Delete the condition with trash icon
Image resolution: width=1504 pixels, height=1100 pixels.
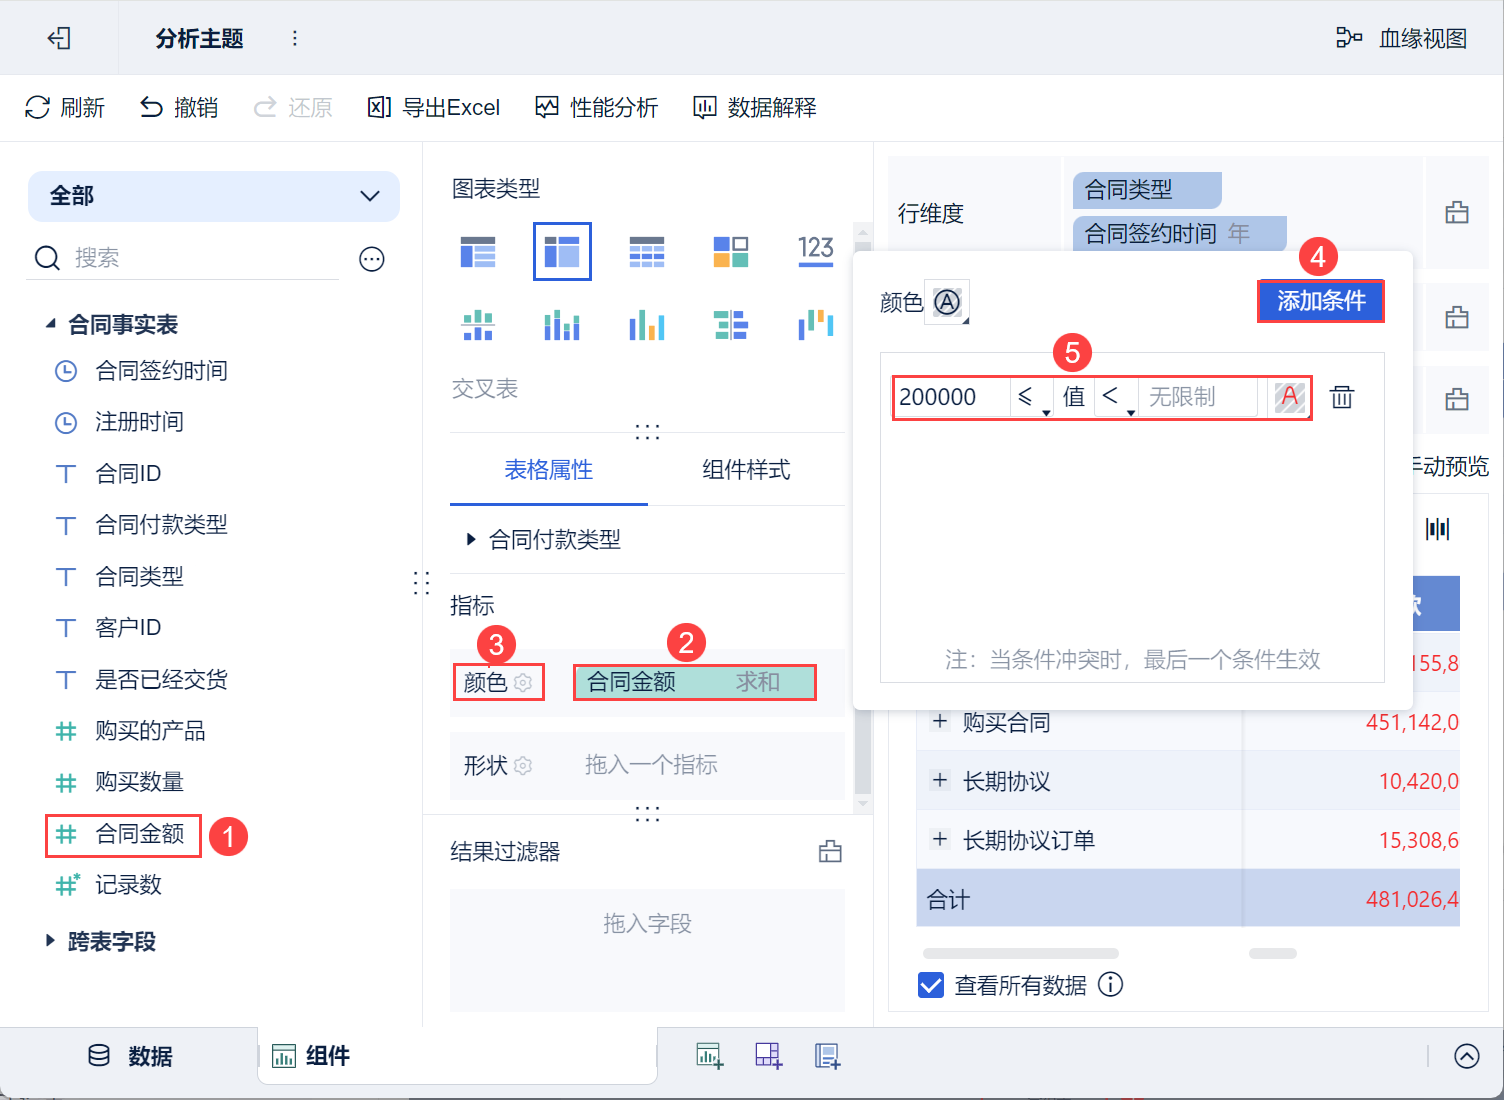(x=1342, y=397)
